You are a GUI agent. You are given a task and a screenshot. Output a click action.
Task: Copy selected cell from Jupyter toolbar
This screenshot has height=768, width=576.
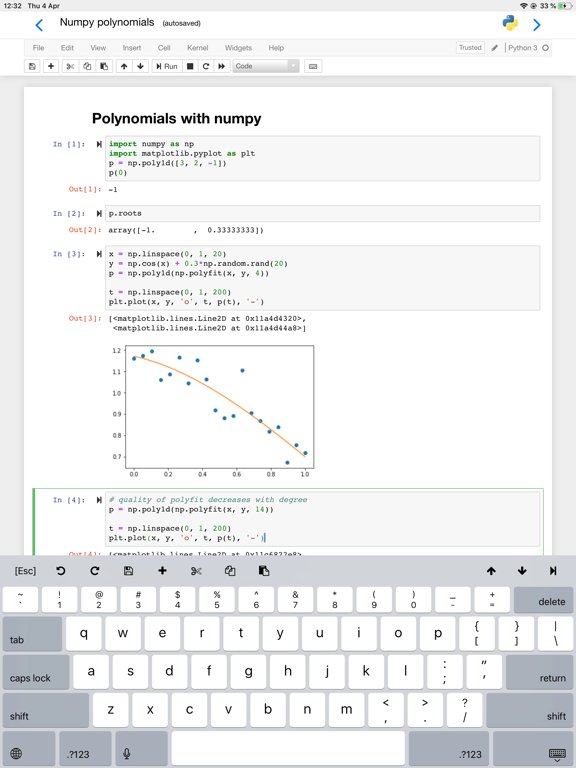coord(87,66)
